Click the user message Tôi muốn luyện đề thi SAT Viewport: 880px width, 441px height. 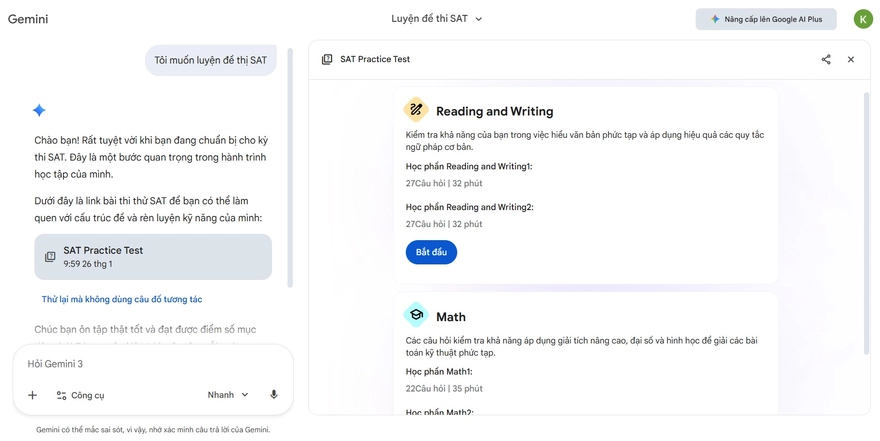pyautogui.click(x=211, y=61)
